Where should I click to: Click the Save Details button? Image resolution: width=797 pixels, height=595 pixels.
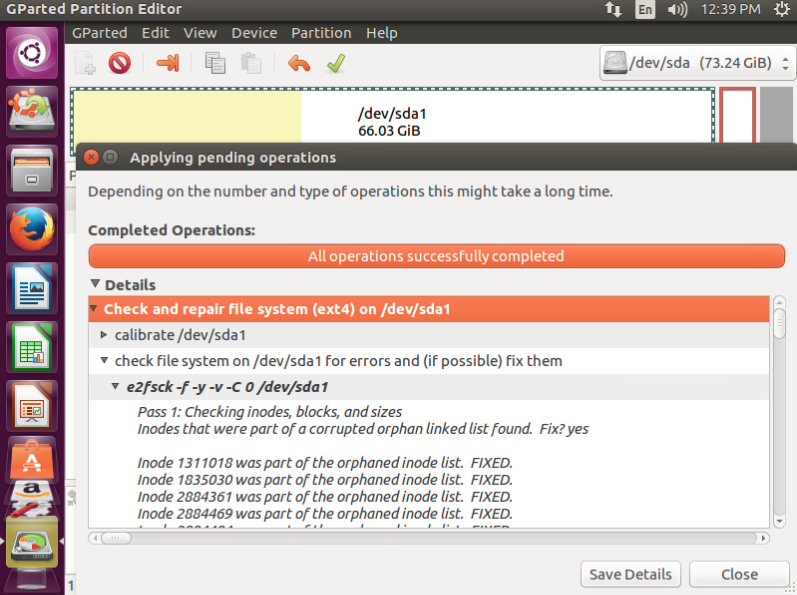tap(630, 574)
